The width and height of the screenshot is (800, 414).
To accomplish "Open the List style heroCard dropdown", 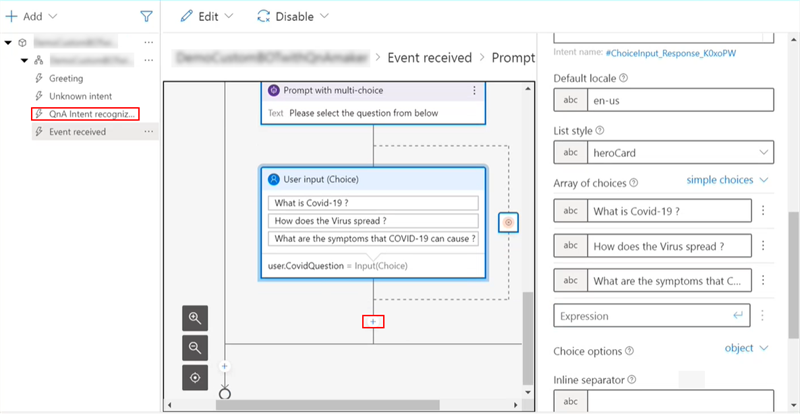I will pyautogui.click(x=680, y=152).
